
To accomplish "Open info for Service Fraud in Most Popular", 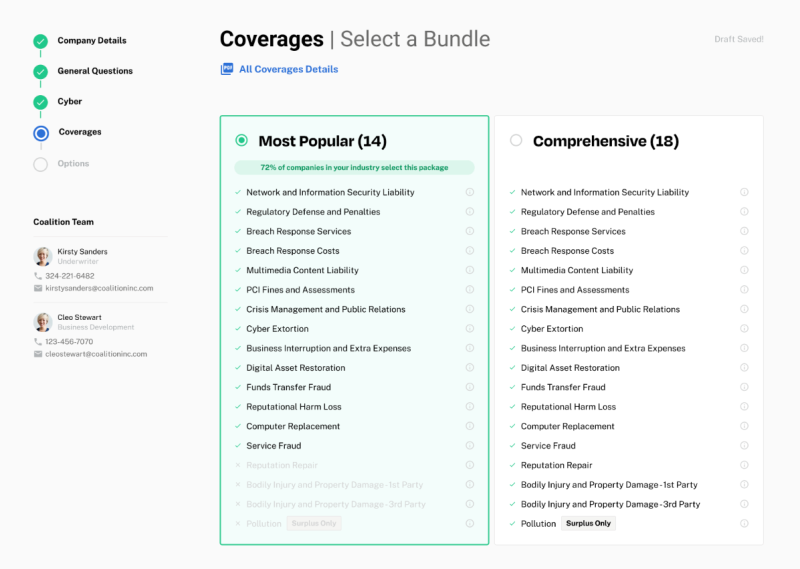I will click(470, 446).
